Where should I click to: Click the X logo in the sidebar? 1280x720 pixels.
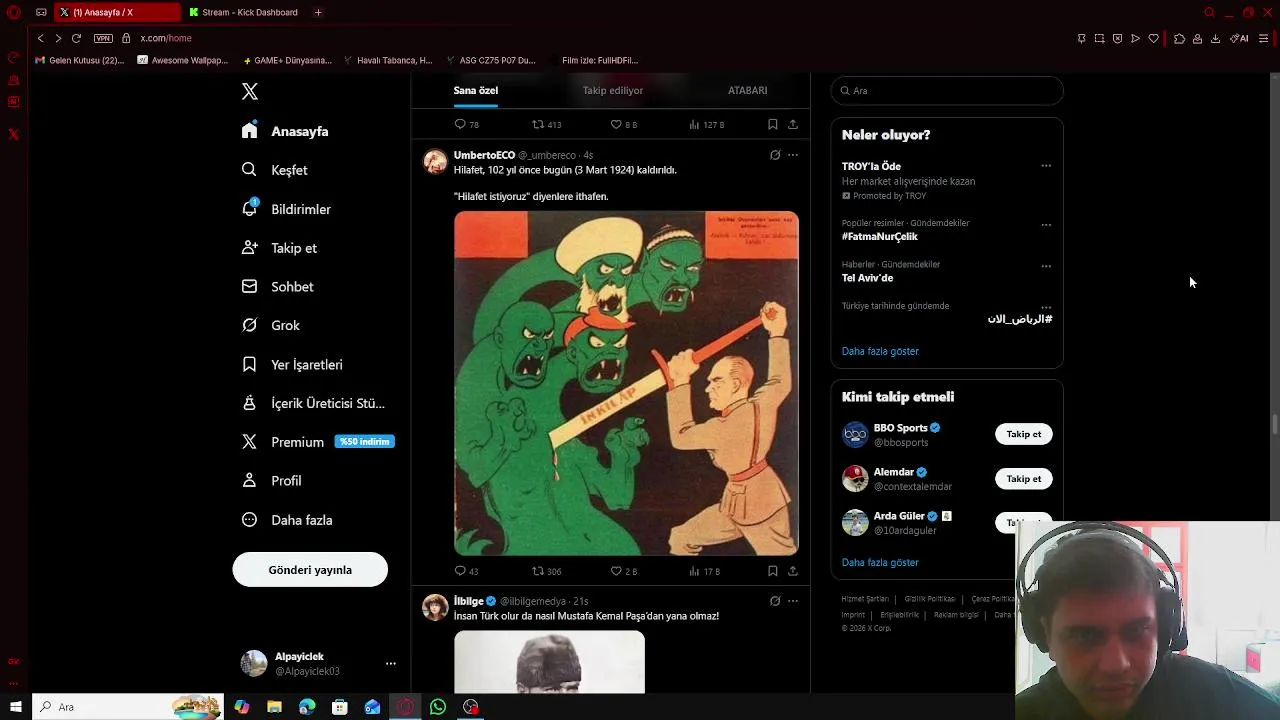tap(250, 92)
